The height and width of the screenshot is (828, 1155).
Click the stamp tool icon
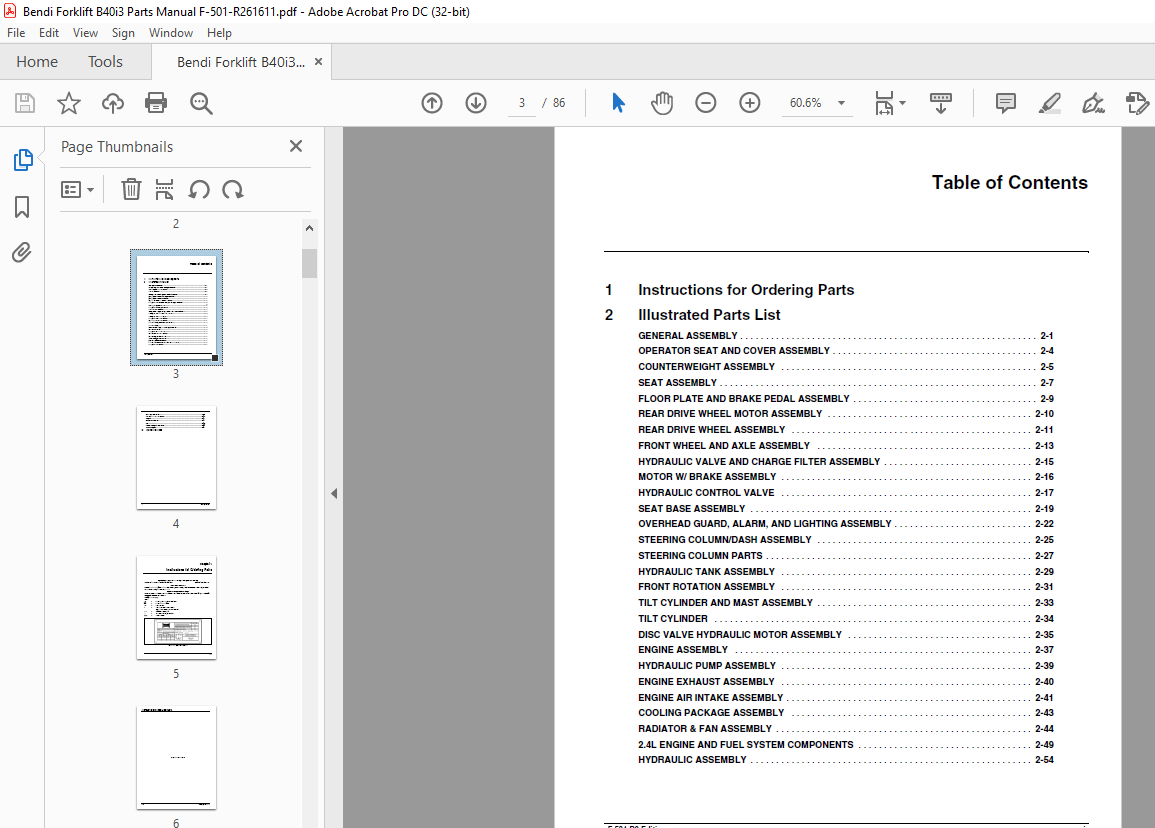click(x=1137, y=103)
